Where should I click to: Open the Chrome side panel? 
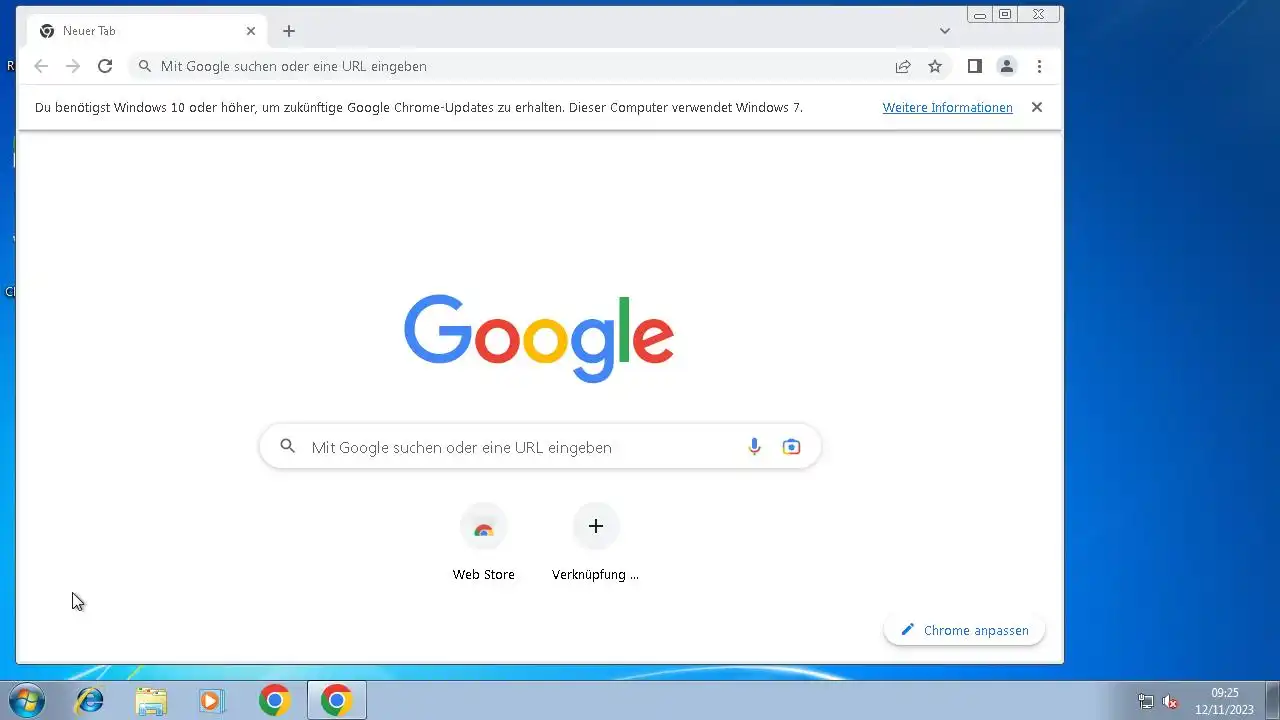coord(975,66)
